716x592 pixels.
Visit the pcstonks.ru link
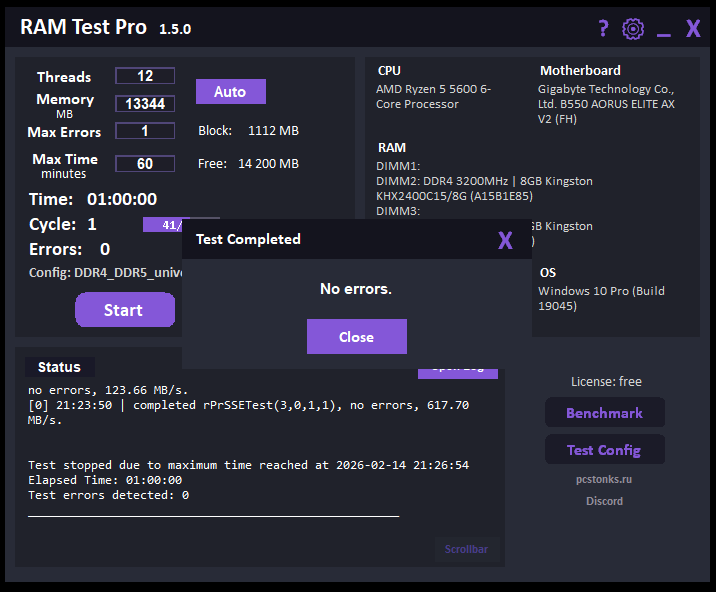pos(604,479)
